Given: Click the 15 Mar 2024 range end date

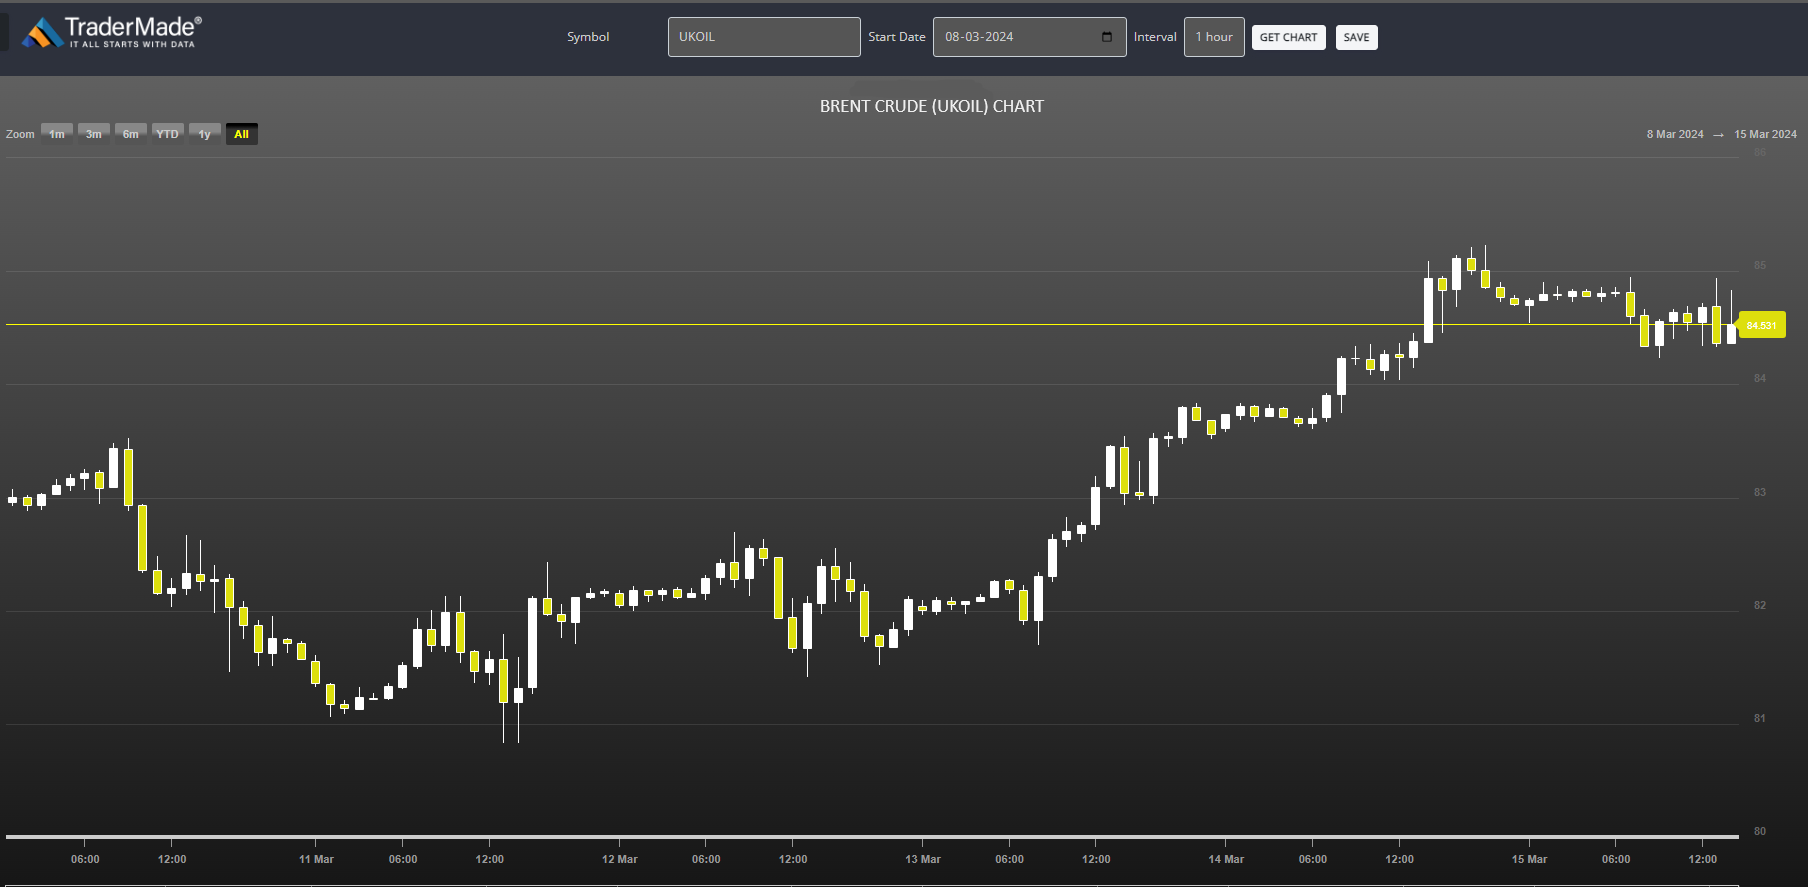Looking at the screenshot, I should point(1765,134).
